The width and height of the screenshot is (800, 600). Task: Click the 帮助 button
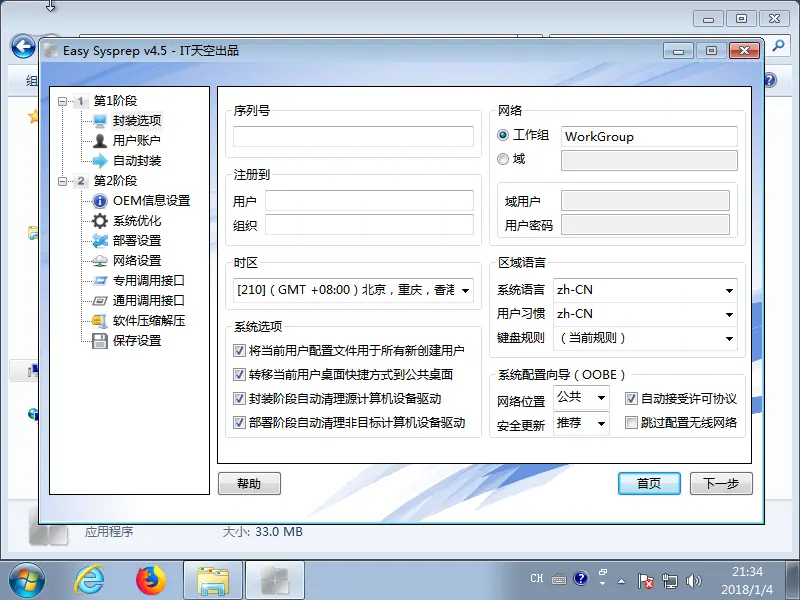(x=249, y=483)
